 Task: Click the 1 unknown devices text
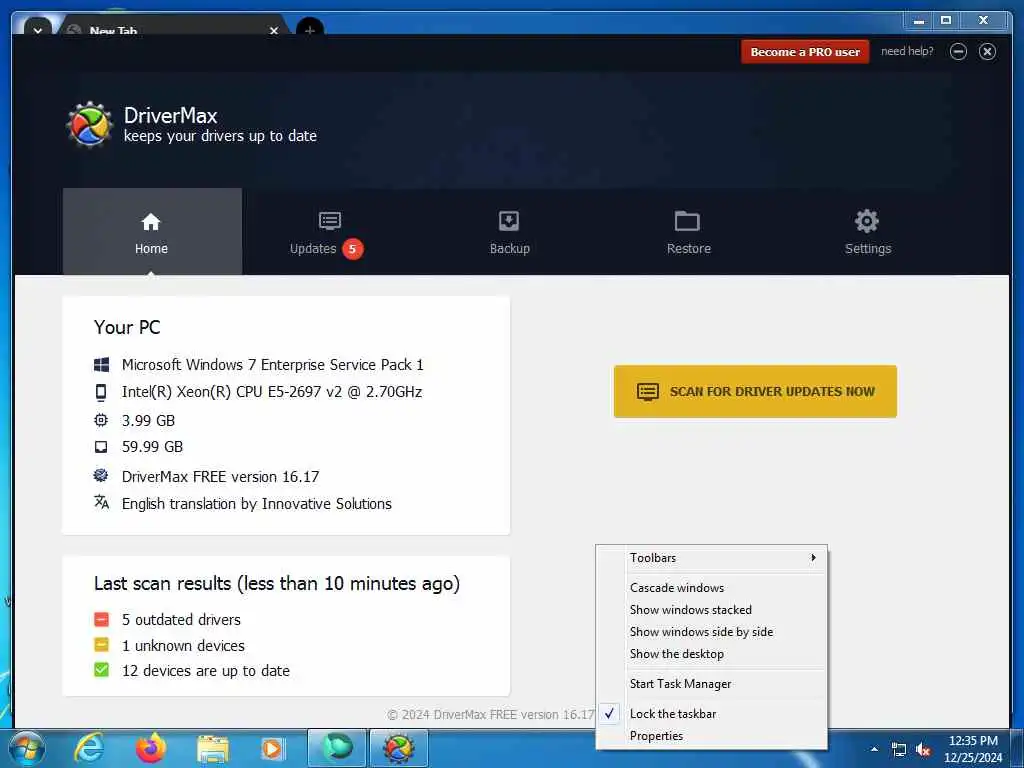coord(183,645)
